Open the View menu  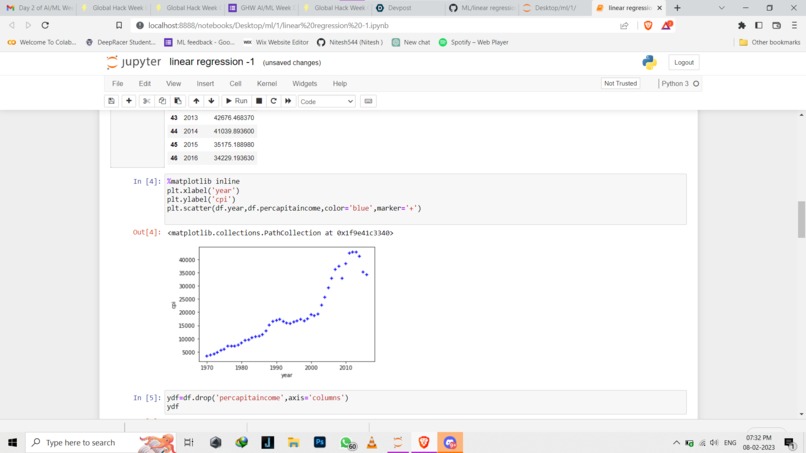[x=173, y=83]
